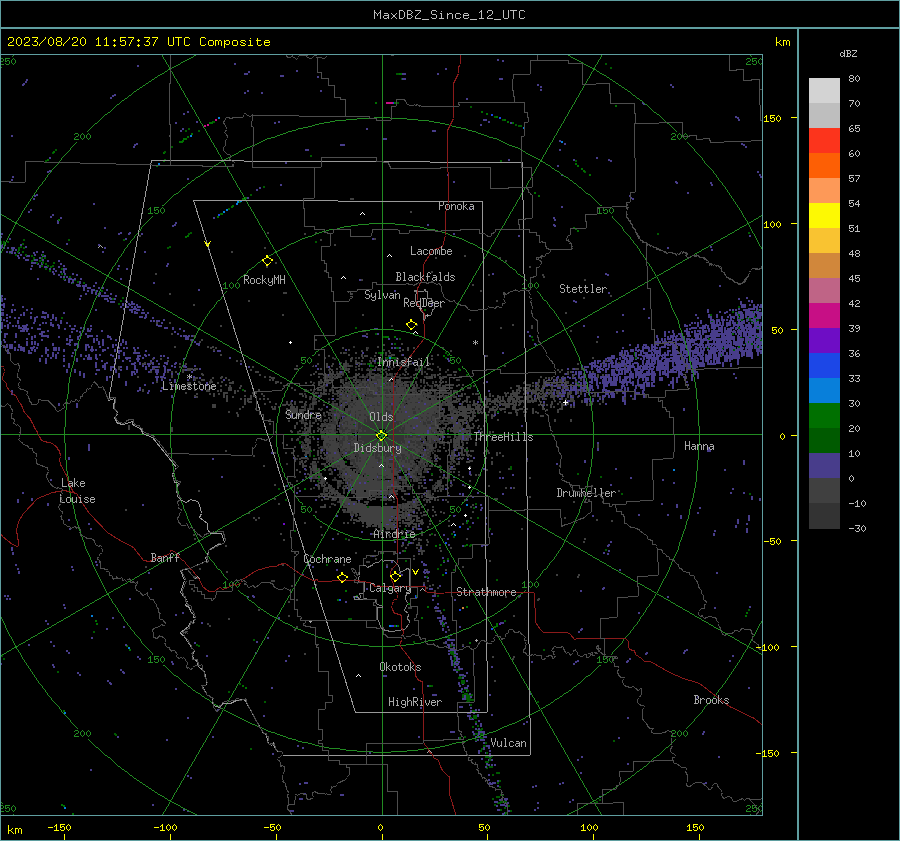This screenshot has height=841, width=900.
Task: Click the yellow radar-site diamond between Olds and Didsbury
Action: [381, 435]
